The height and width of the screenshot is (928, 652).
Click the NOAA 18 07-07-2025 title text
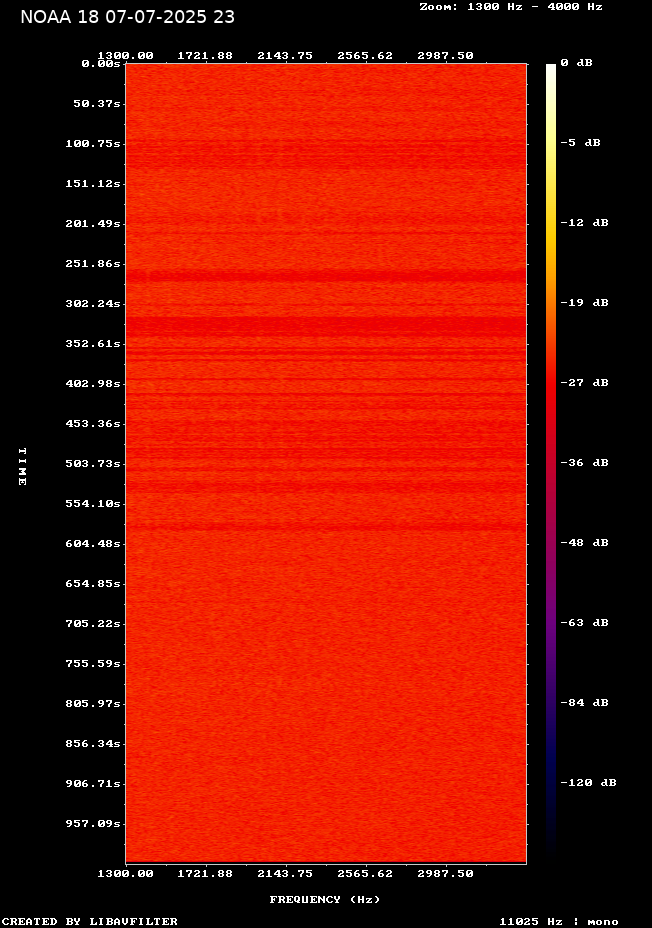[x=128, y=17]
